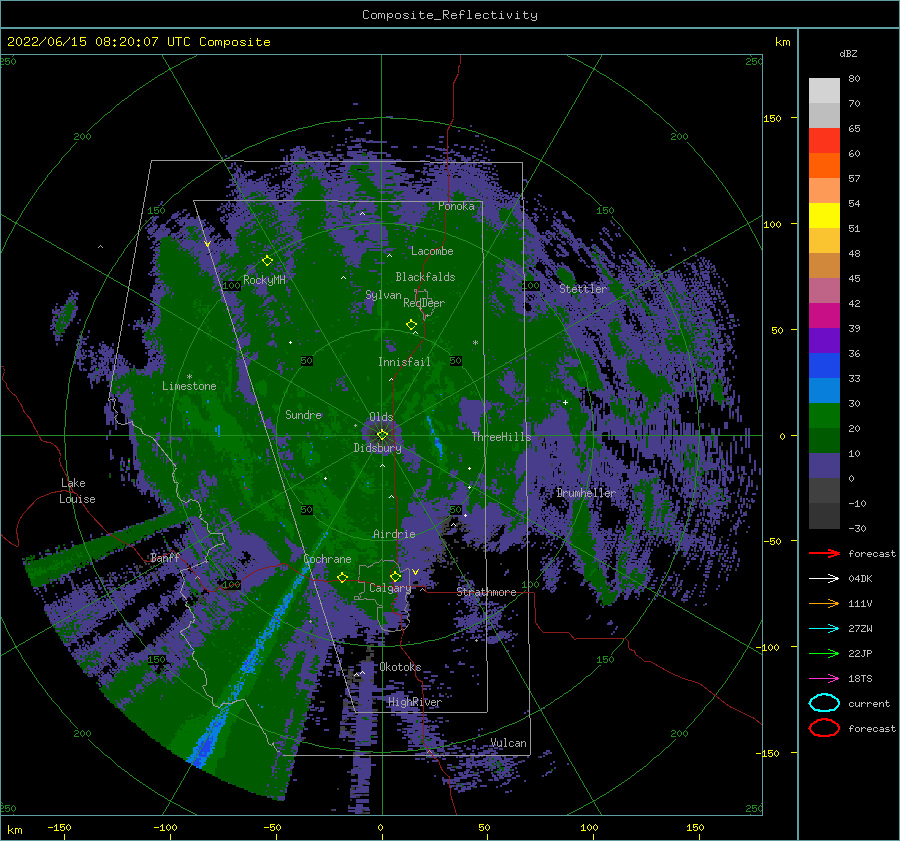The image size is (900, 841).
Task: Click yellow diamond marker below RedDeer
Action: click(411, 325)
